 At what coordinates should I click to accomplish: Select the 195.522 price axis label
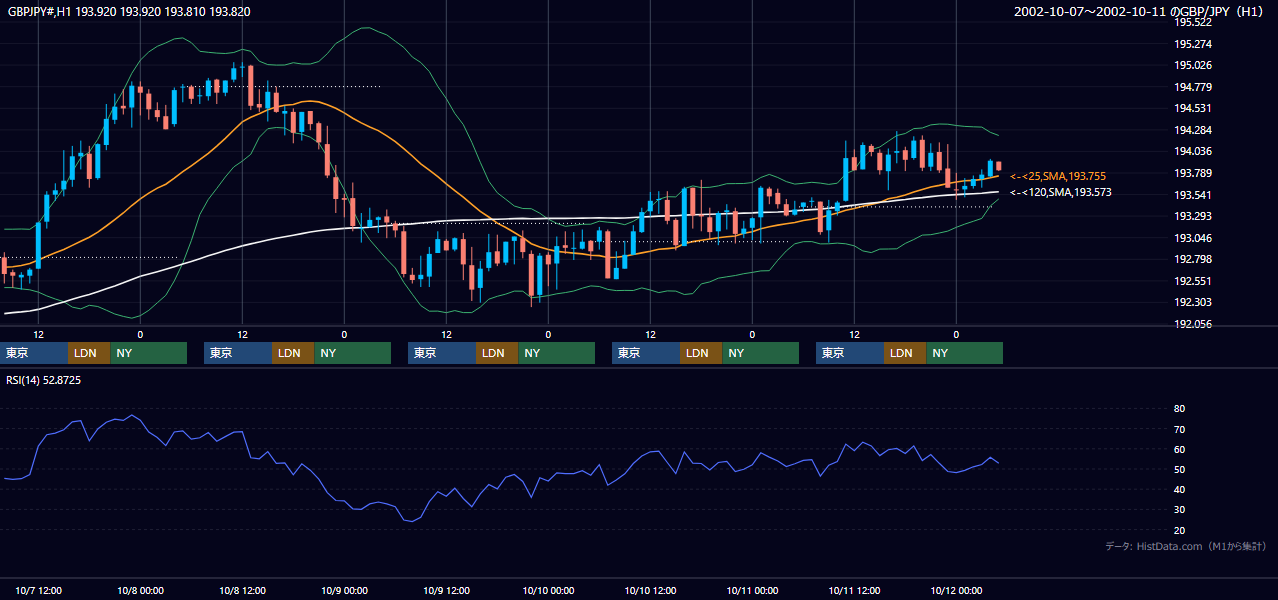[1193, 22]
